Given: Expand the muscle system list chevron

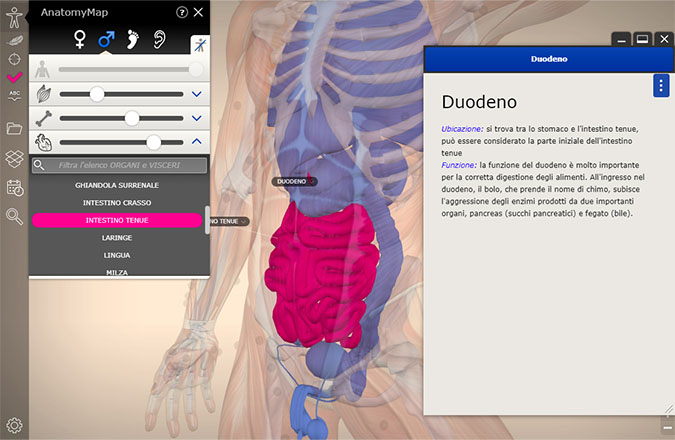Looking at the screenshot, I should tap(197, 94).
